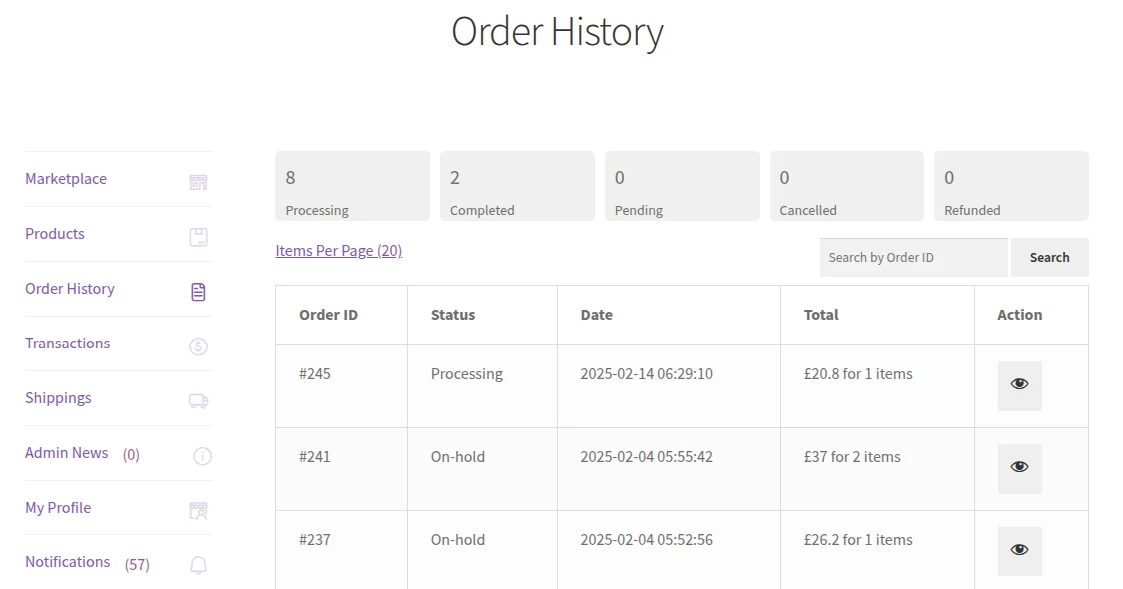
Task: Click the Search by Order ID field
Action: pos(913,257)
